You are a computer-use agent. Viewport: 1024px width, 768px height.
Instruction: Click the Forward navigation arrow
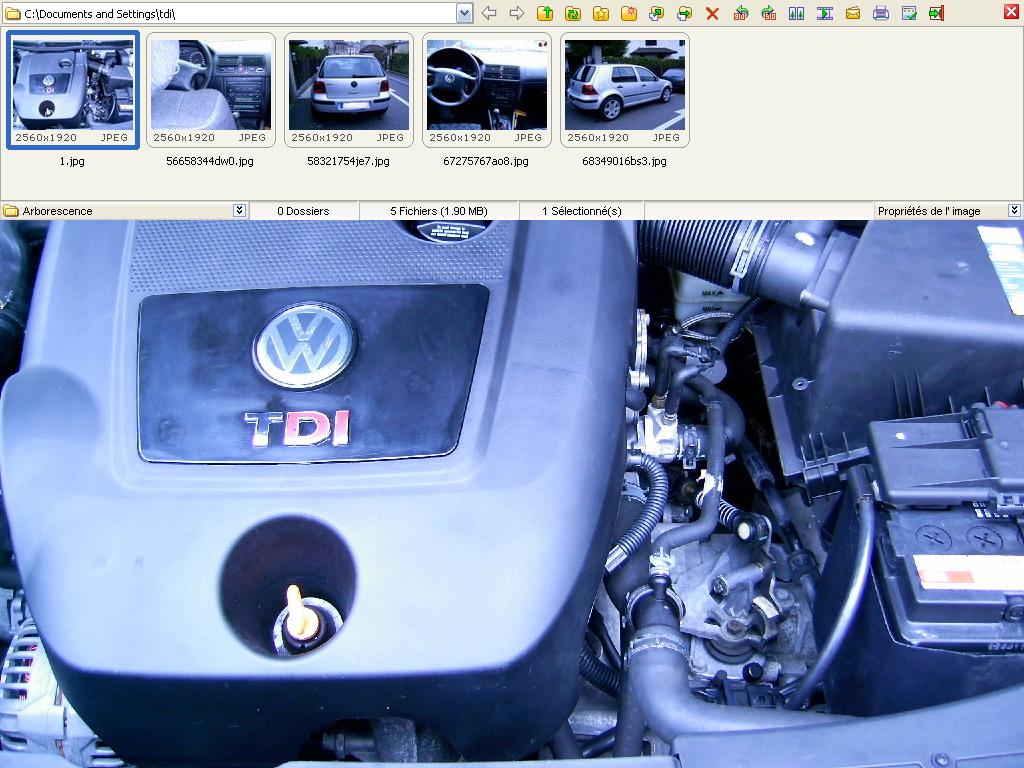tap(517, 13)
